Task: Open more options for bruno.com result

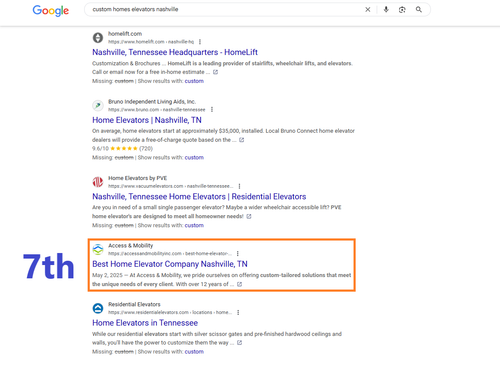Action: pos(212,109)
